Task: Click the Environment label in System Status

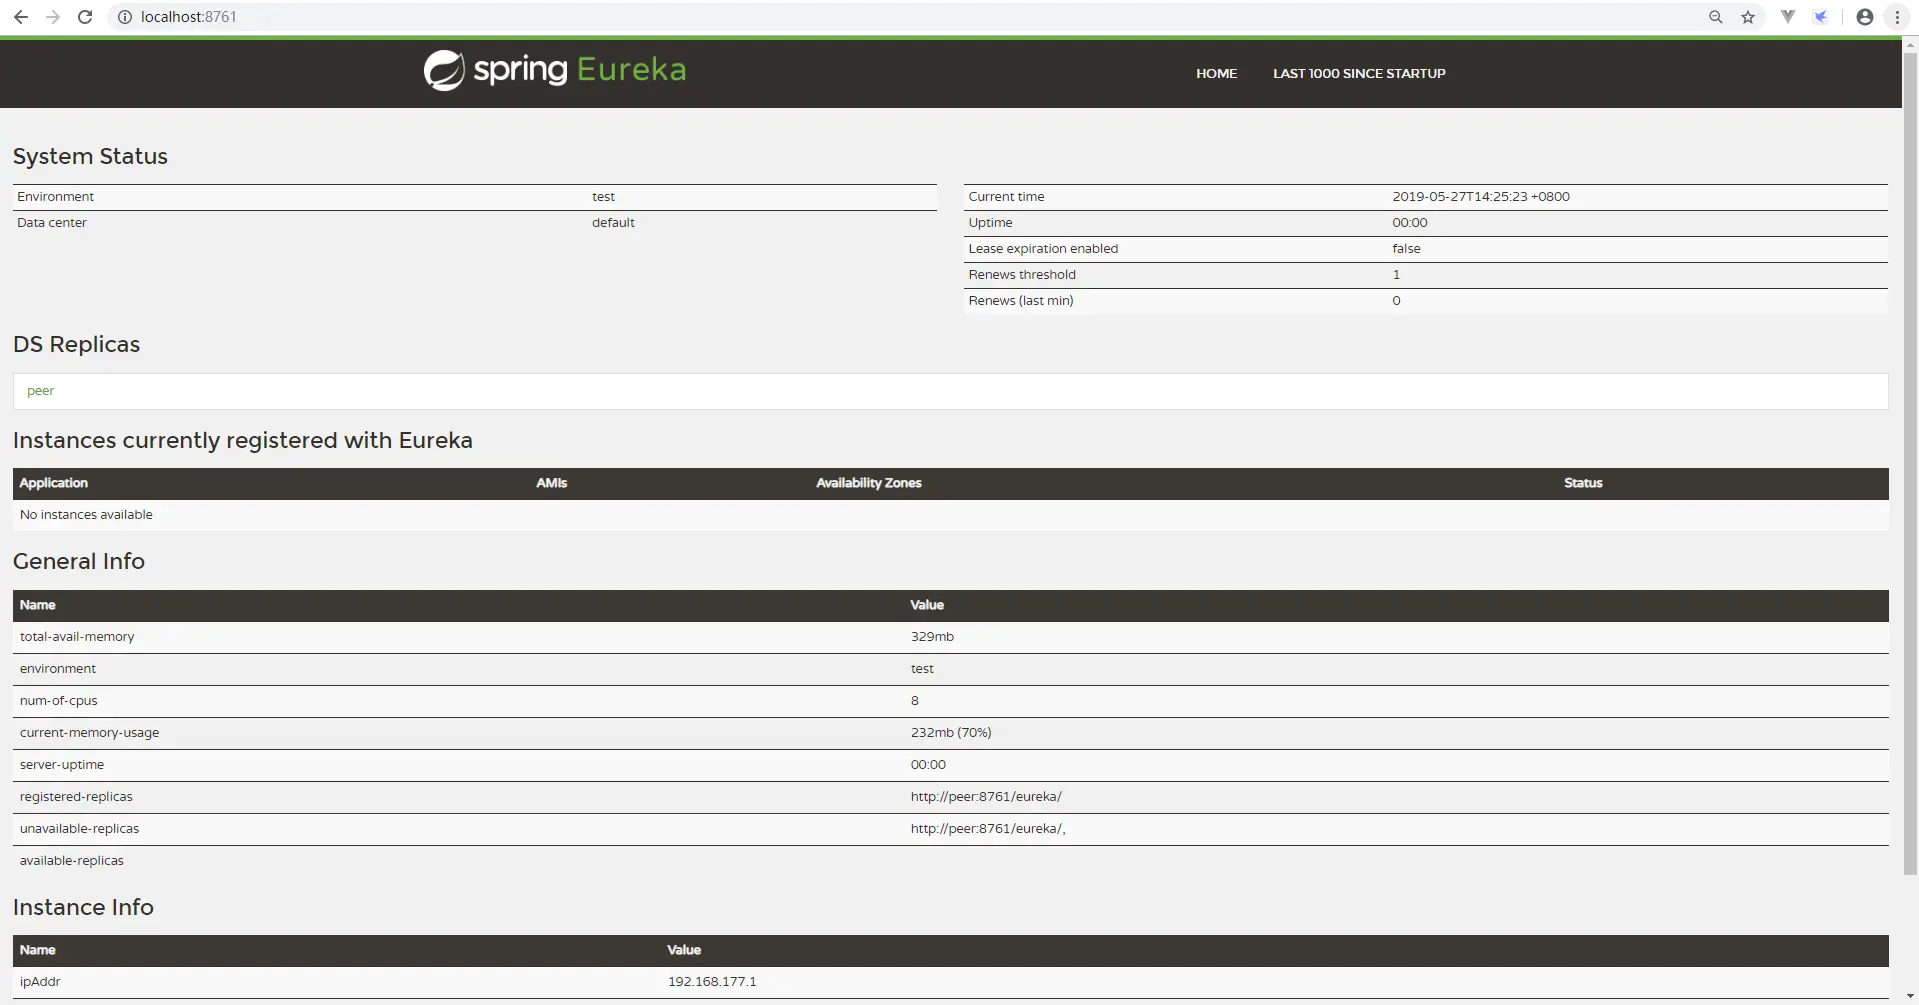Action: [x=55, y=197]
